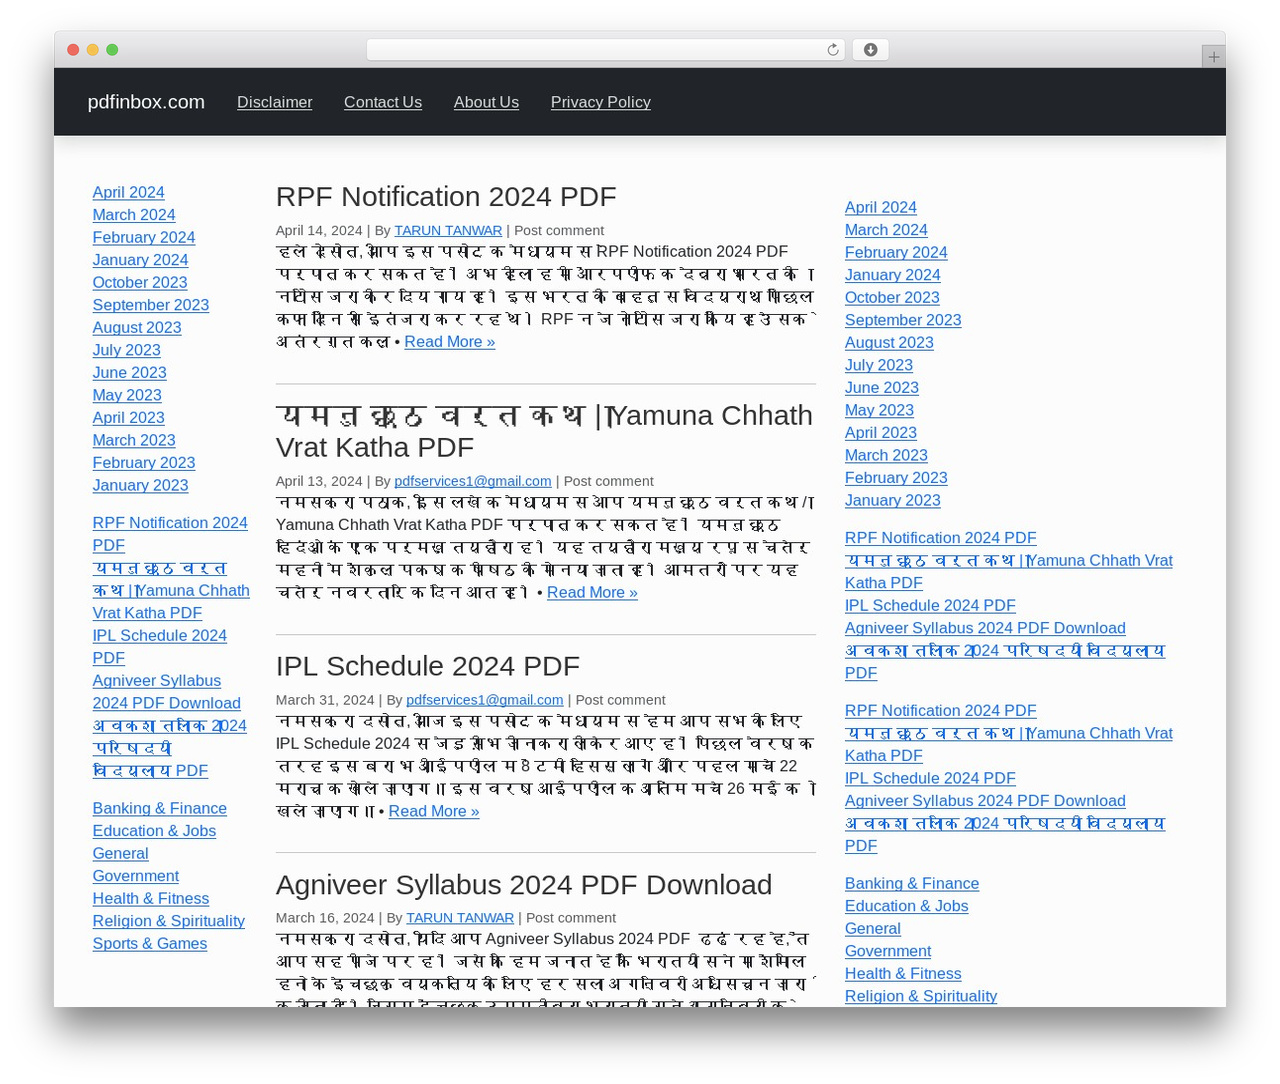Click Read More under IPL Schedule post
The height and width of the screenshot is (1084, 1280).
[434, 812]
